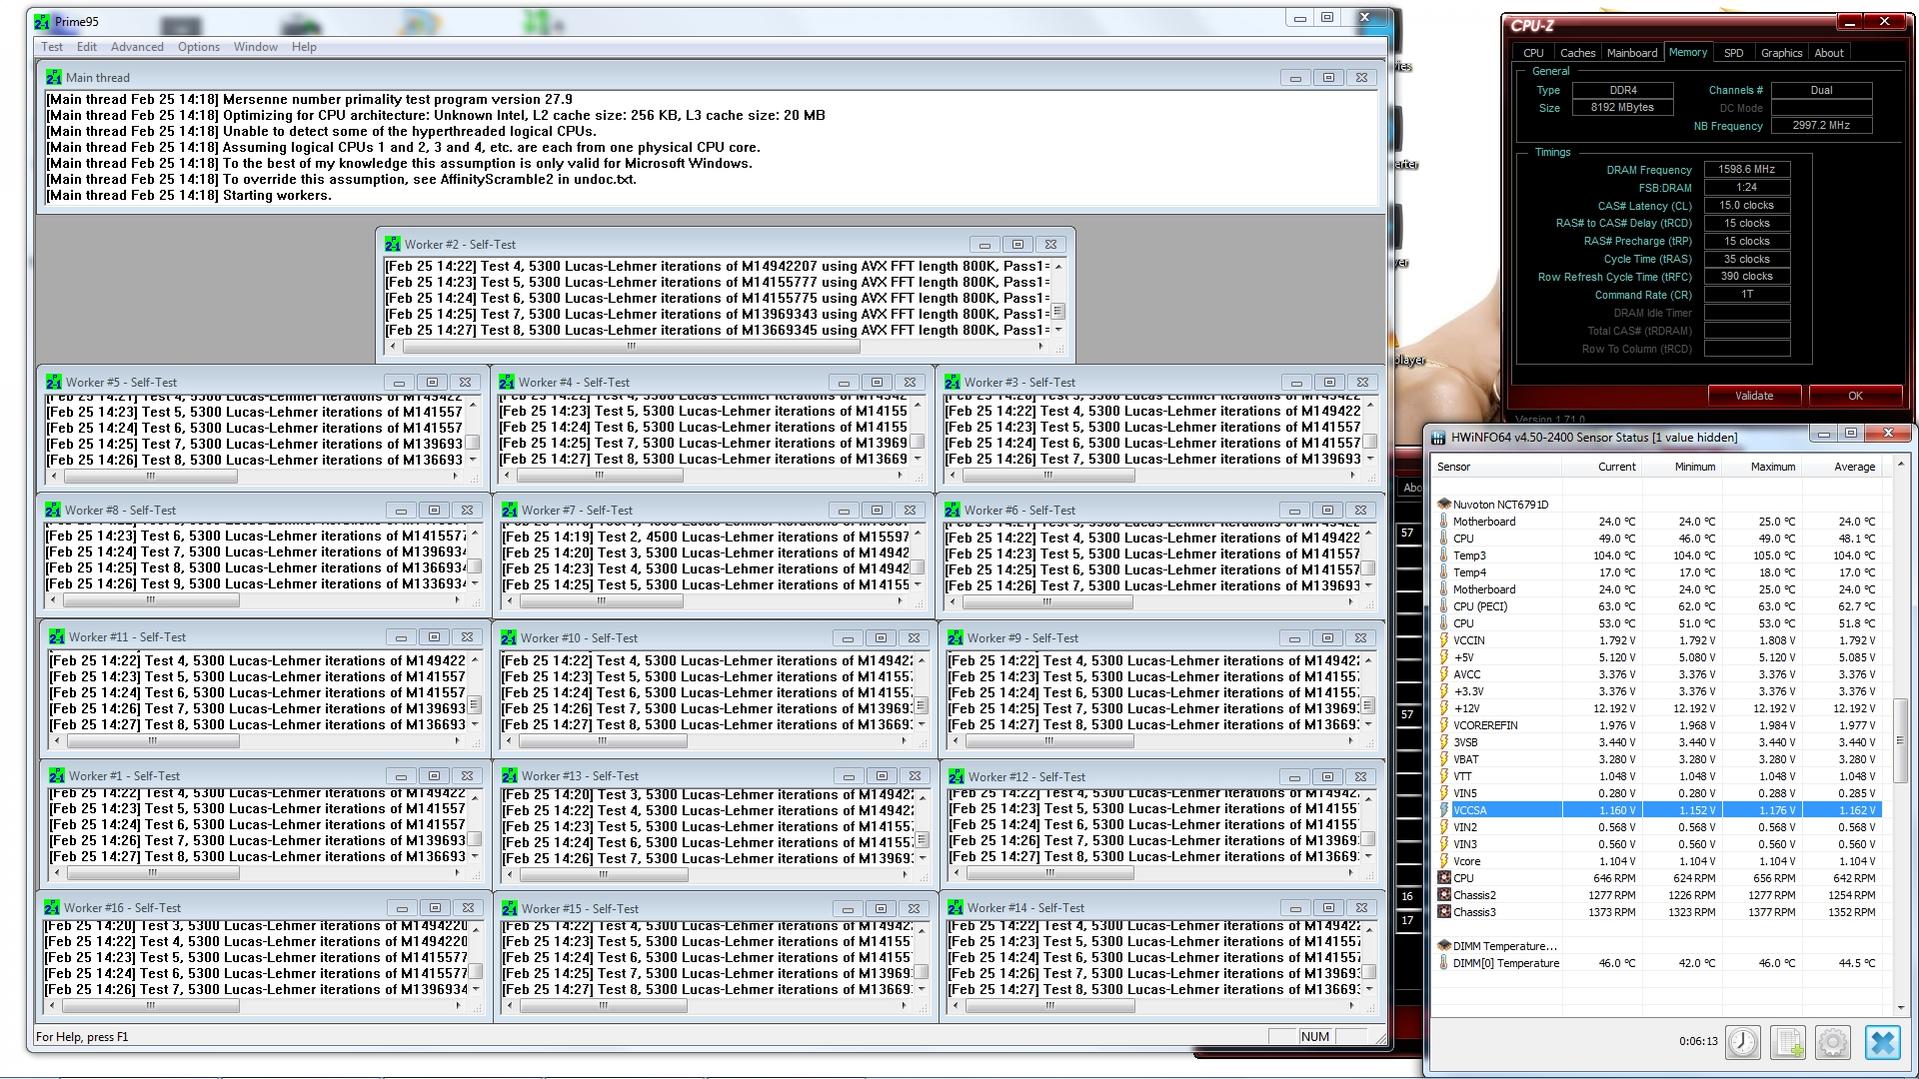The image size is (1919, 1079).
Task: Restore the Worker #6 child window
Action: coord(1327,510)
